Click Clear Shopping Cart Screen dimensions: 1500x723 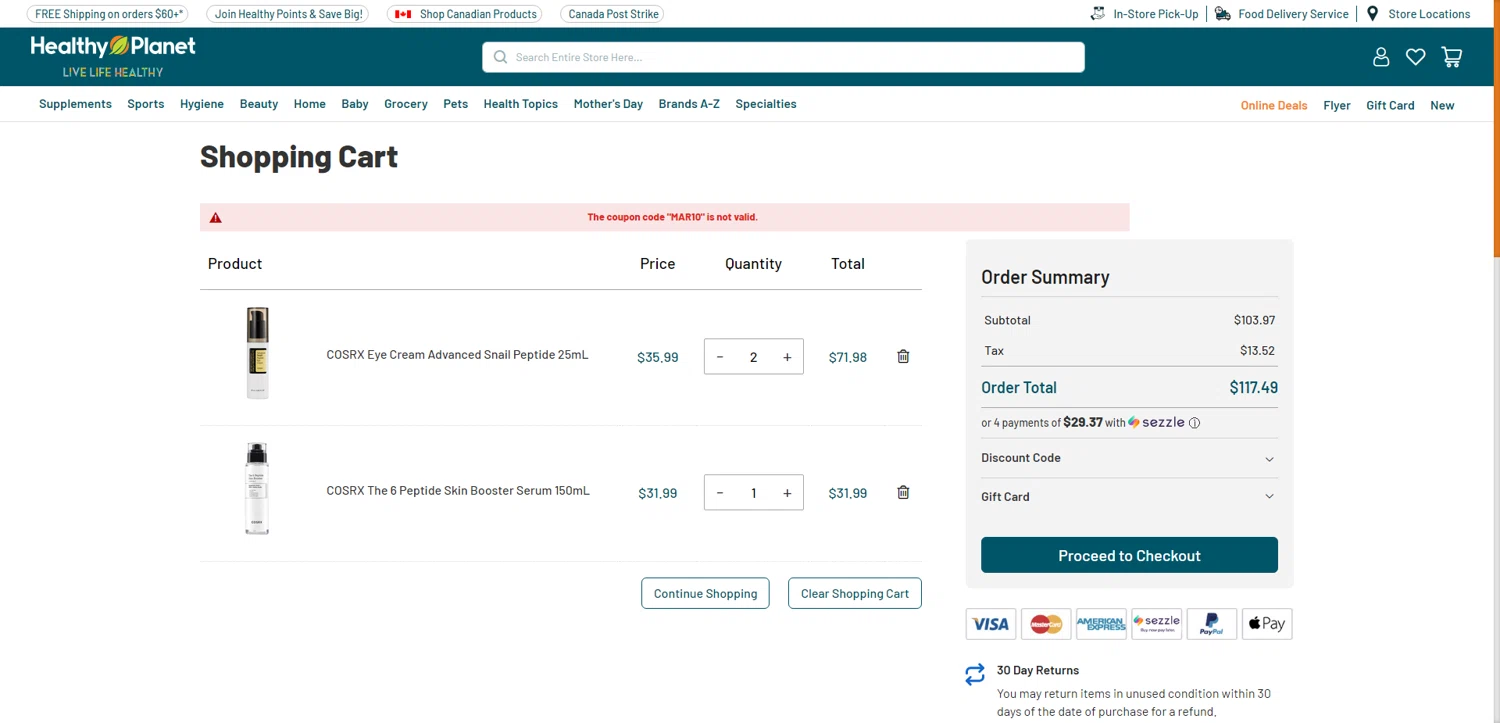tap(855, 593)
